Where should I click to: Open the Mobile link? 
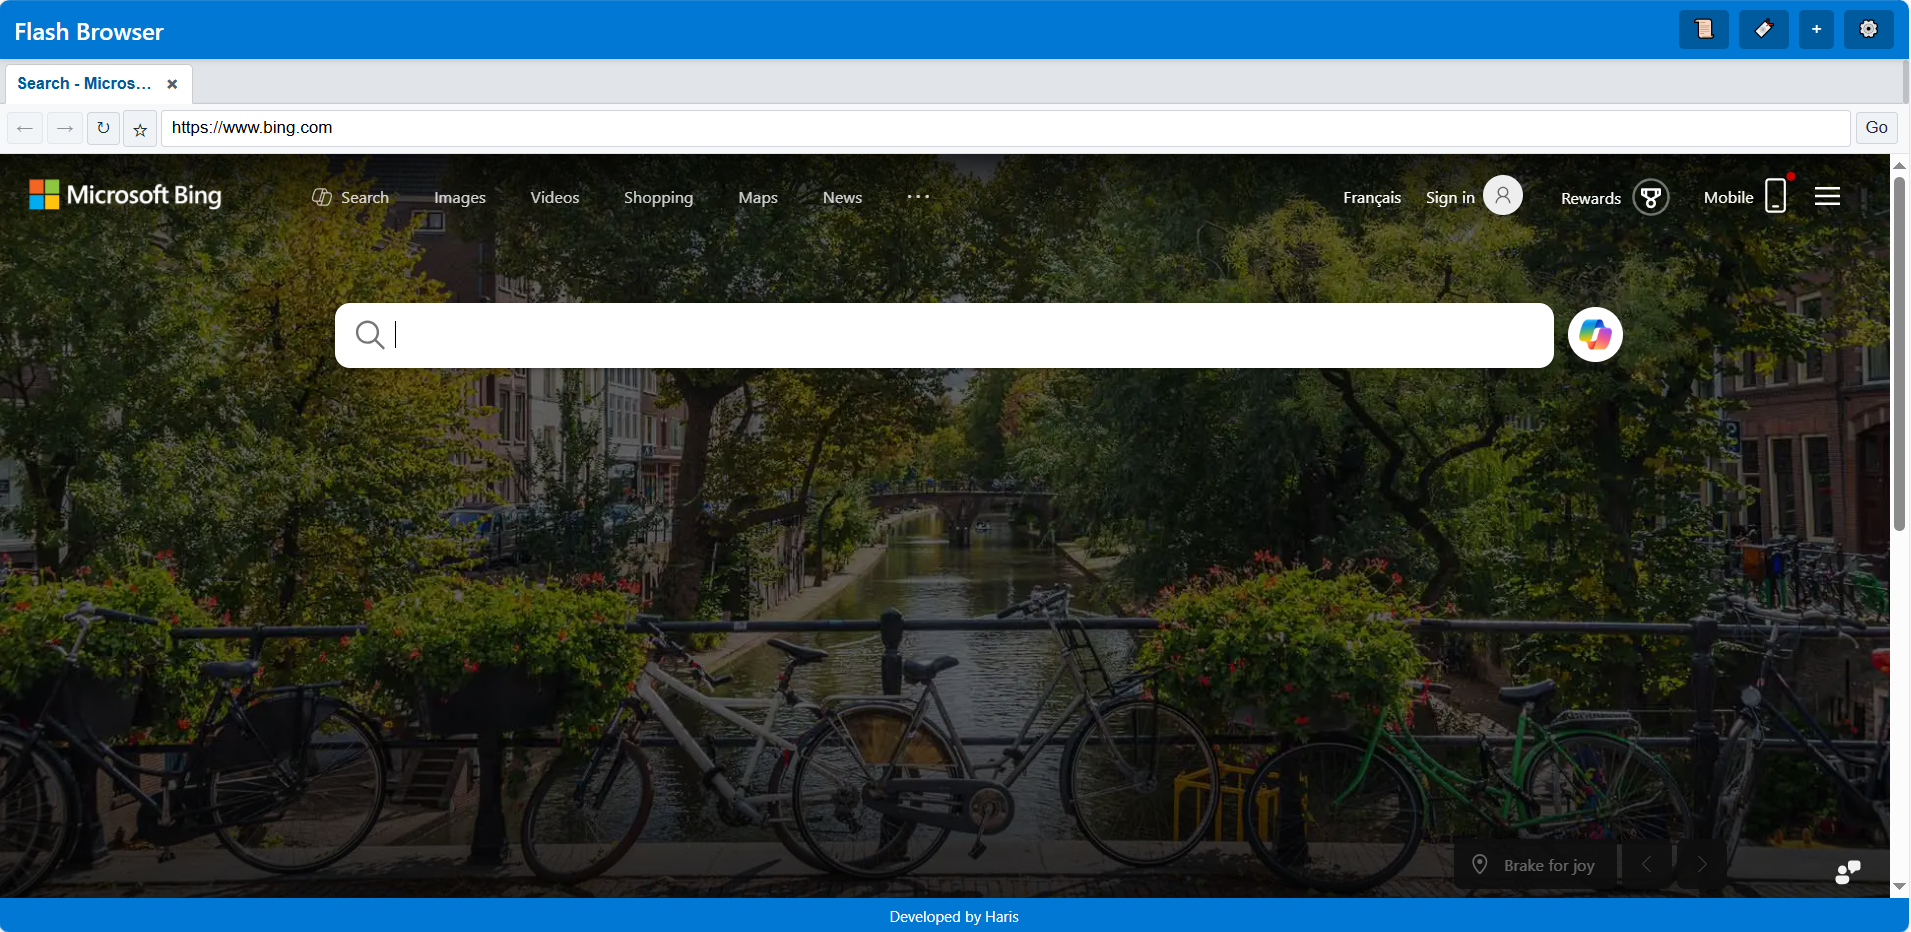[1728, 198]
